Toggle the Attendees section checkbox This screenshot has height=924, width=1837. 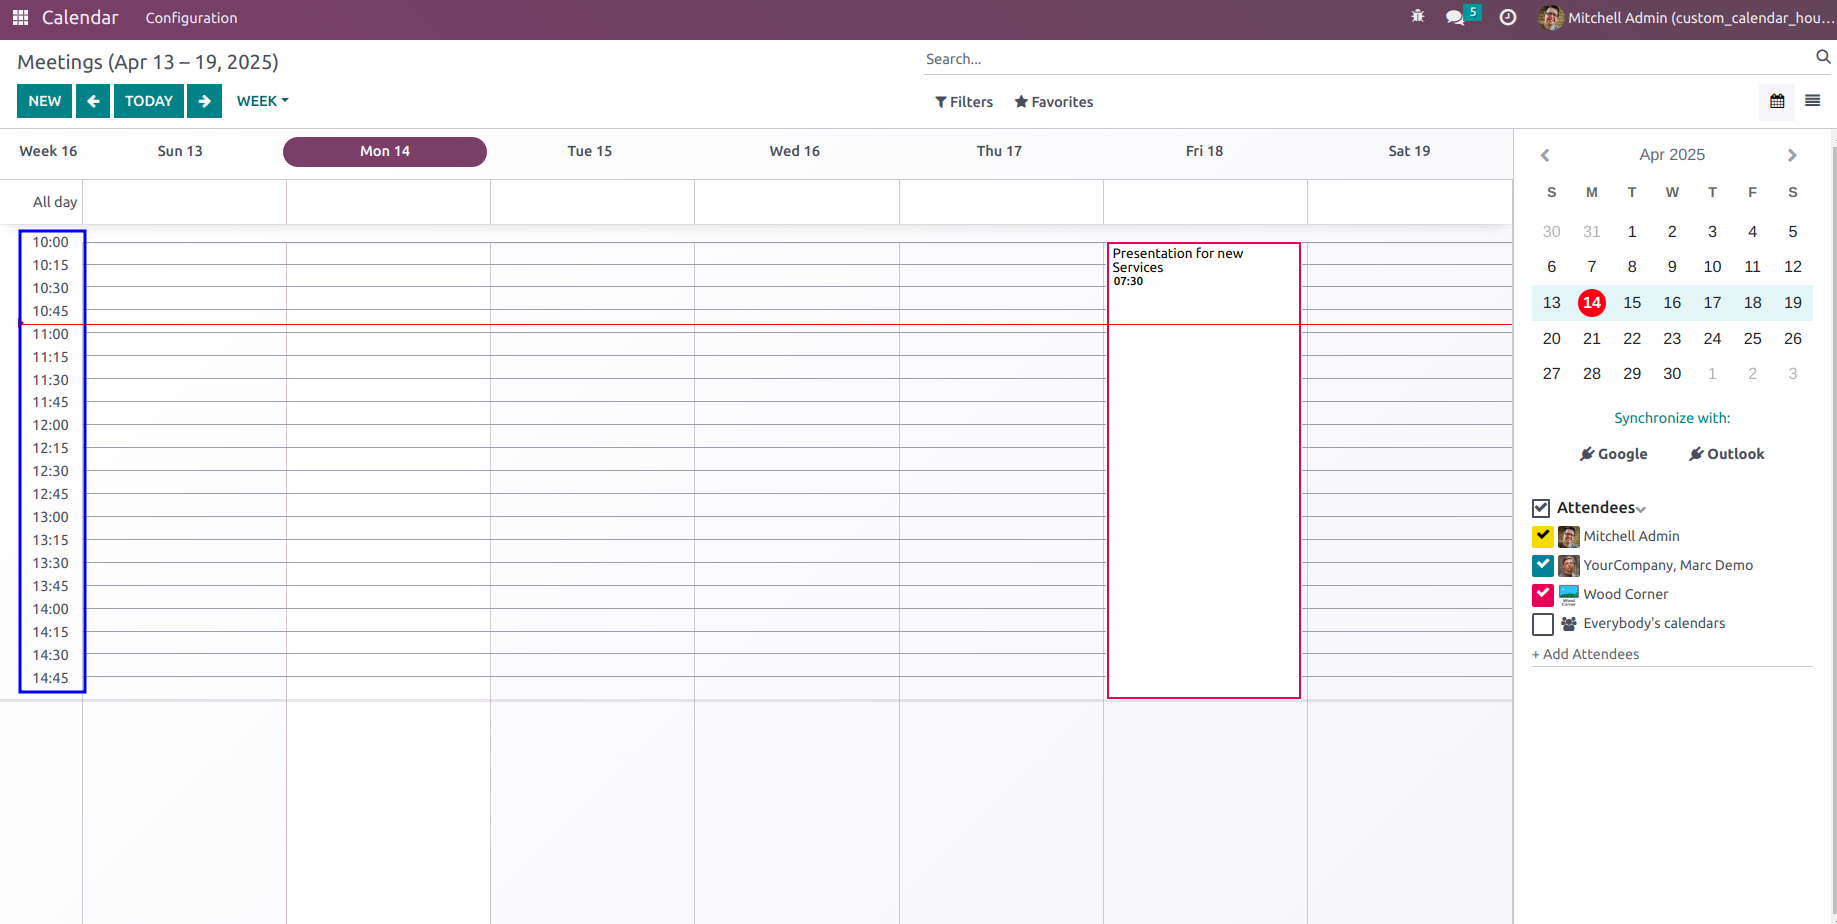[x=1541, y=508]
